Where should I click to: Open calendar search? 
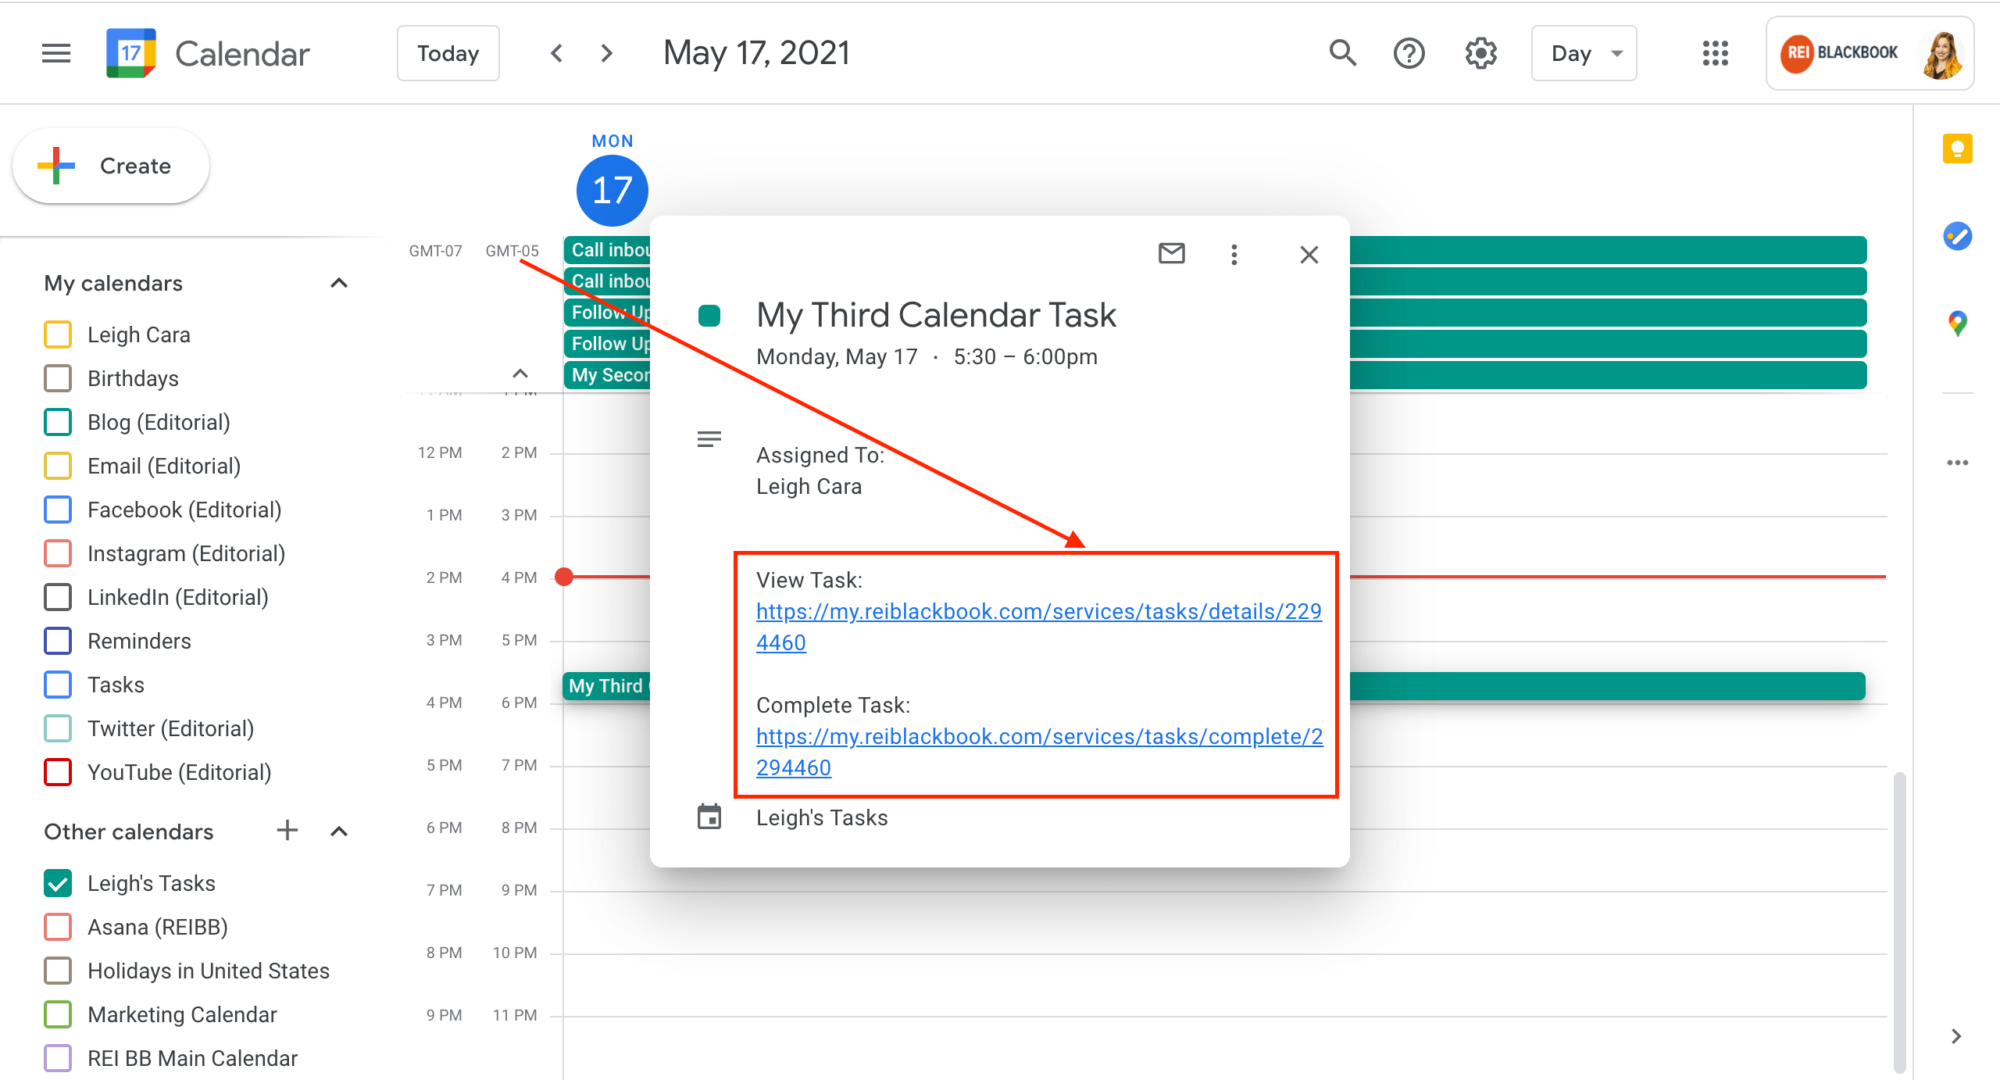click(x=1342, y=53)
